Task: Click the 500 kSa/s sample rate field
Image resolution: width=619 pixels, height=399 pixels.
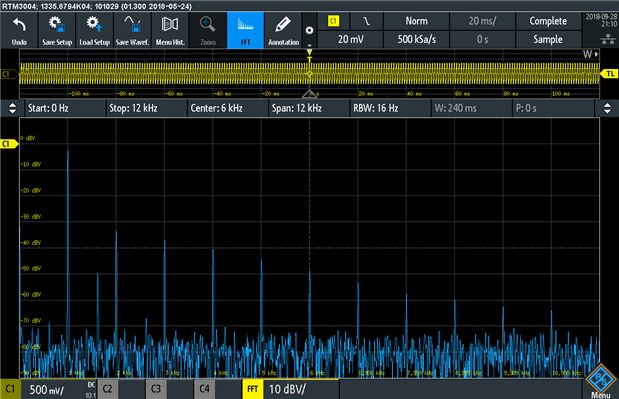Action: point(416,39)
